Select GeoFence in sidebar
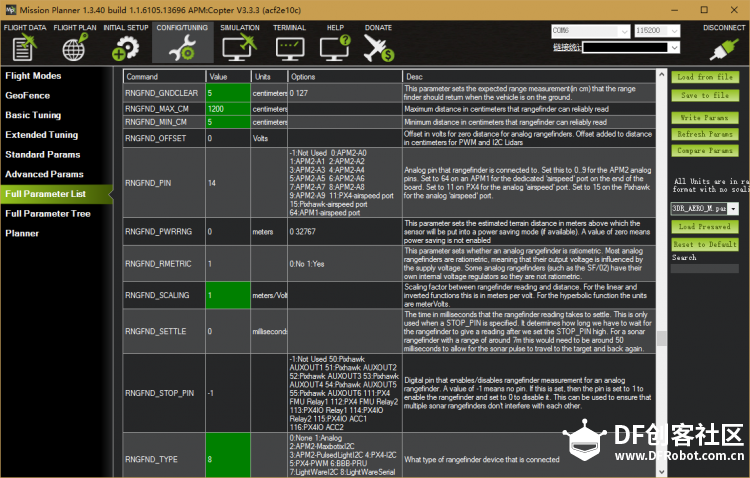Viewport: 750px width, 478px height. tap(28, 95)
